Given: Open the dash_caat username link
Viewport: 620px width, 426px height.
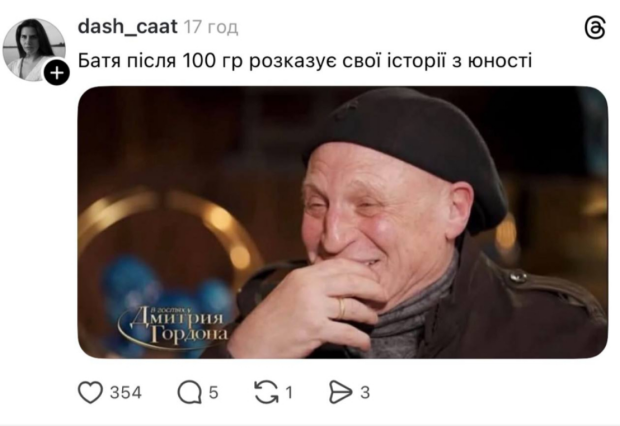Looking at the screenshot, I should 128,27.
